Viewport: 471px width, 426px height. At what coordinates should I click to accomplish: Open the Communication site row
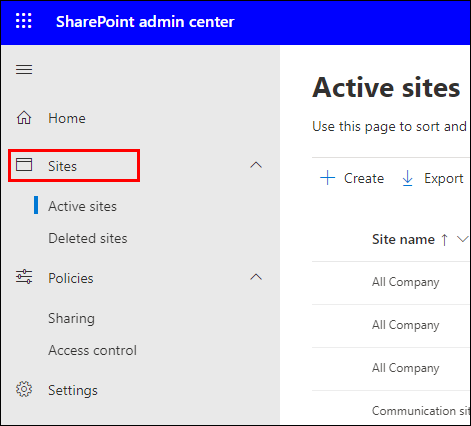click(x=391, y=408)
